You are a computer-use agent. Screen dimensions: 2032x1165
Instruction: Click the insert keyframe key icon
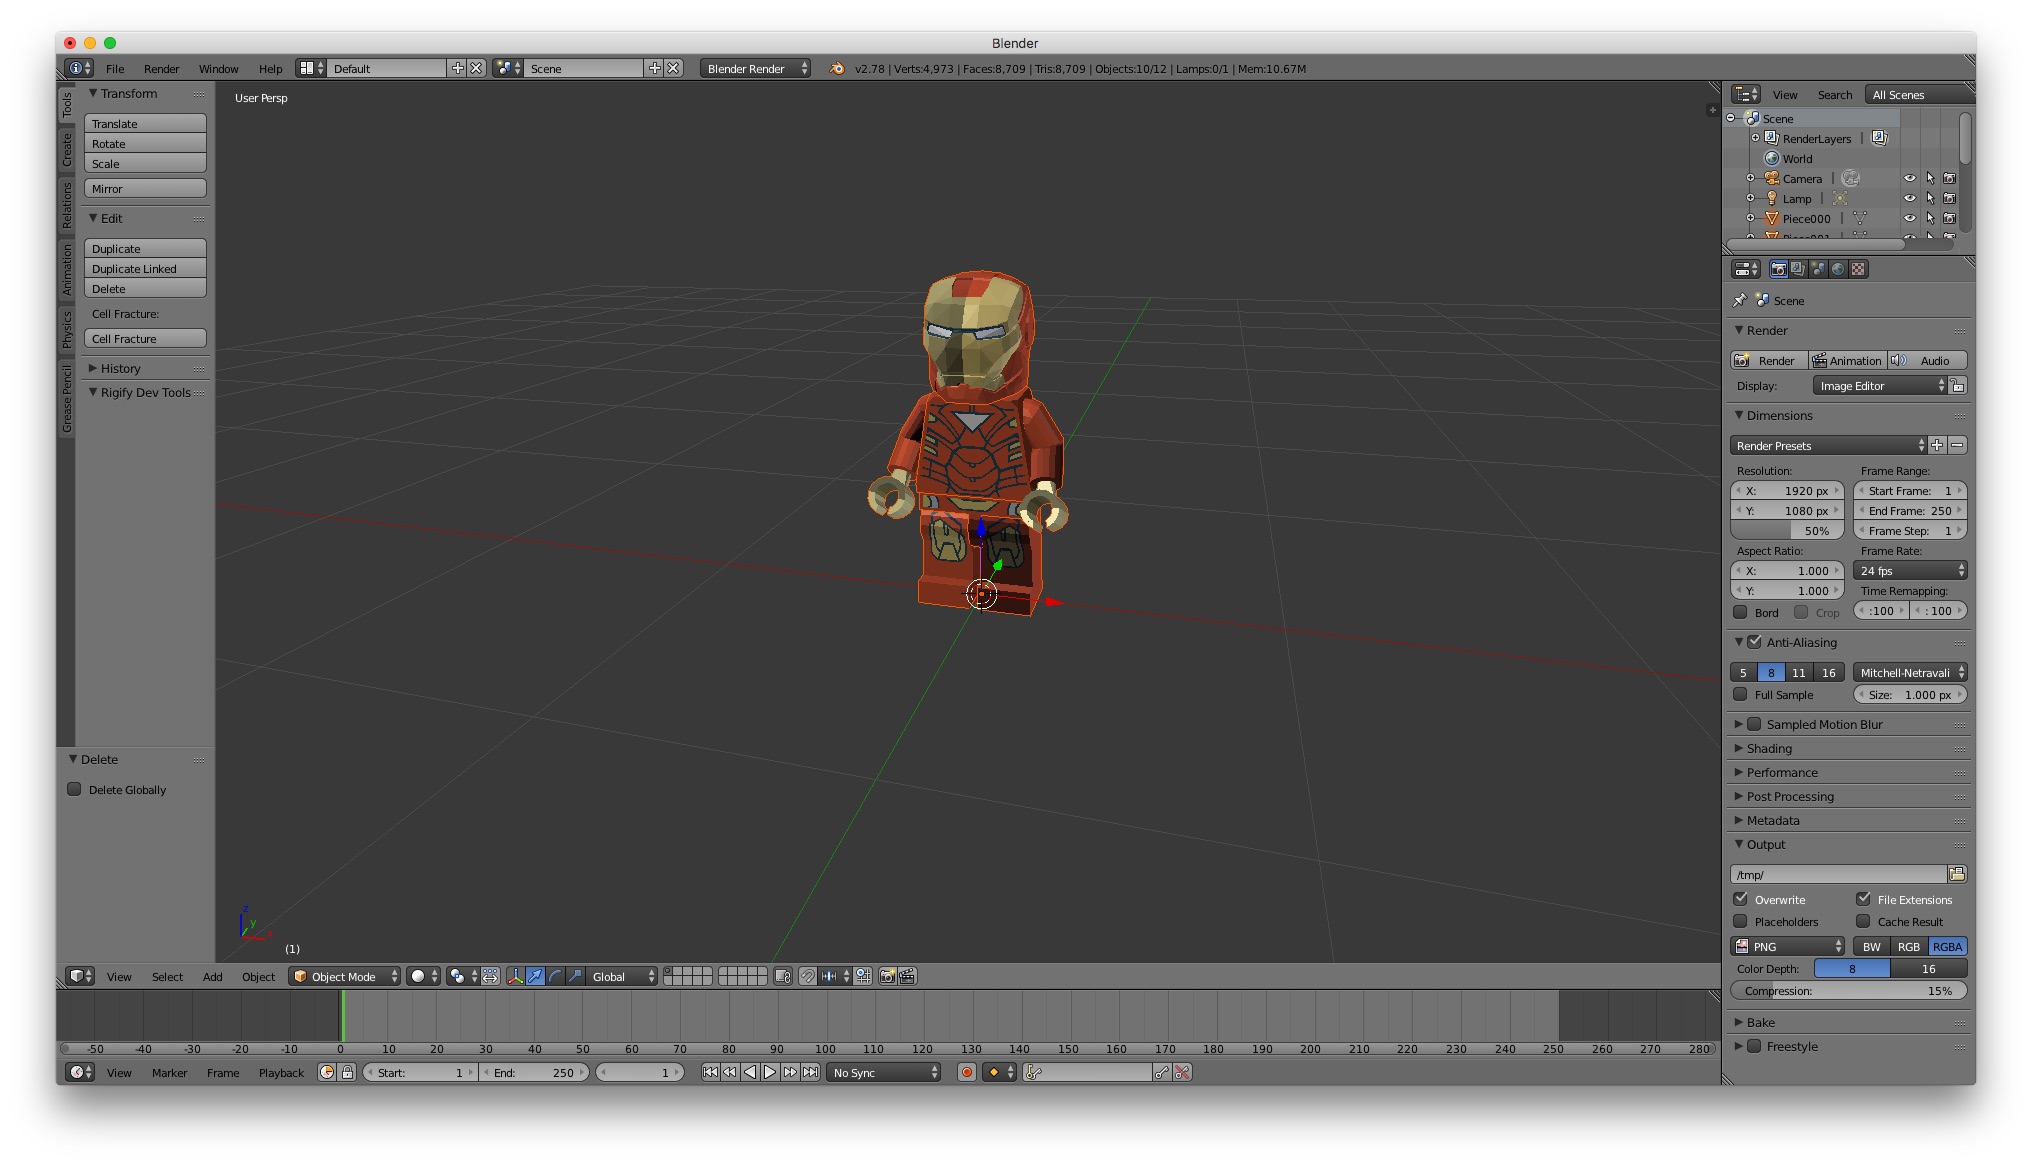pos(1161,1073)
